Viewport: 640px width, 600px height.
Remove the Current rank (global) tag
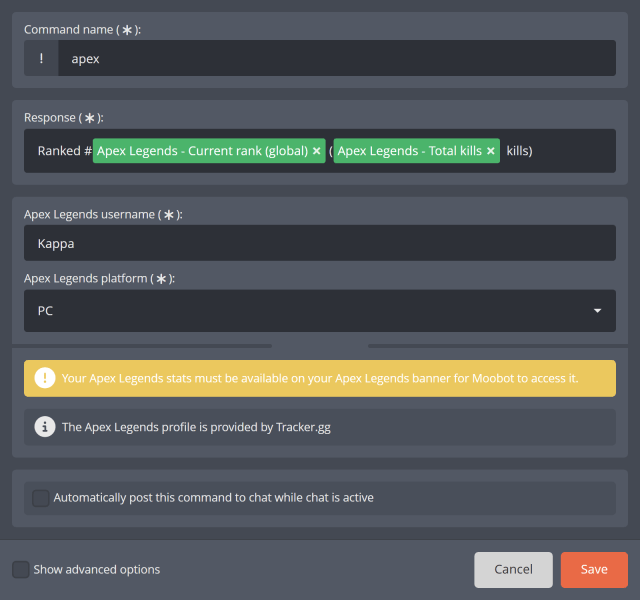[x=316, y=151]
